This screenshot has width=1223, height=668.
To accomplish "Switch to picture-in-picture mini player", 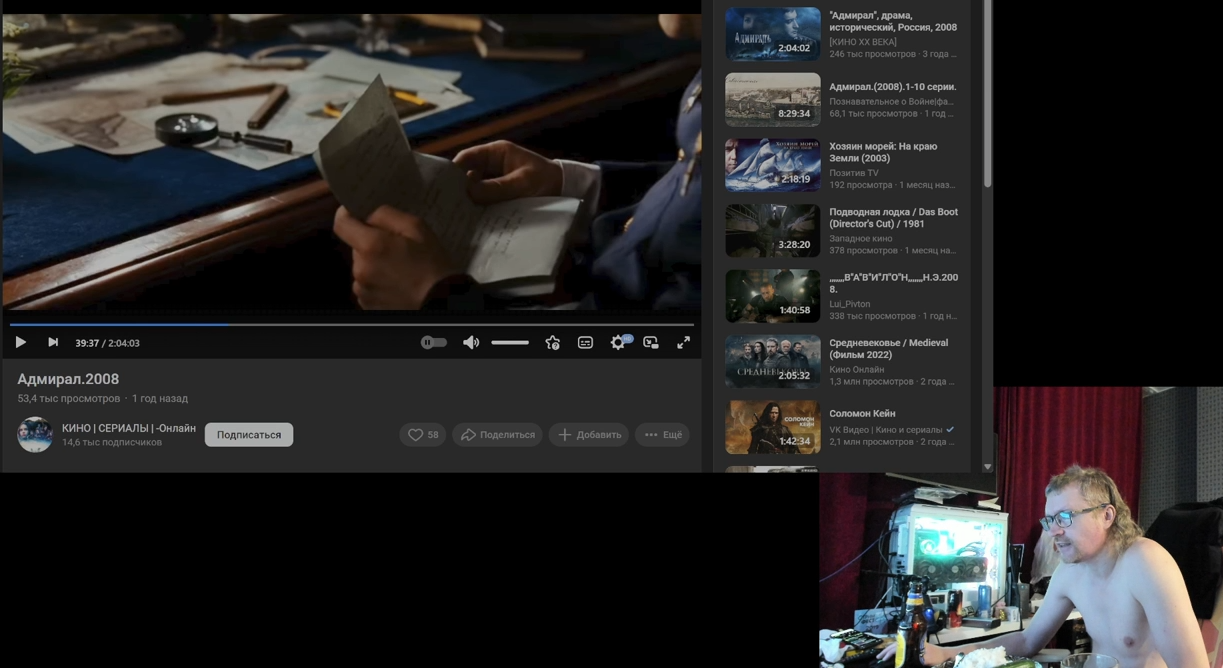I will tap(651, 342).
